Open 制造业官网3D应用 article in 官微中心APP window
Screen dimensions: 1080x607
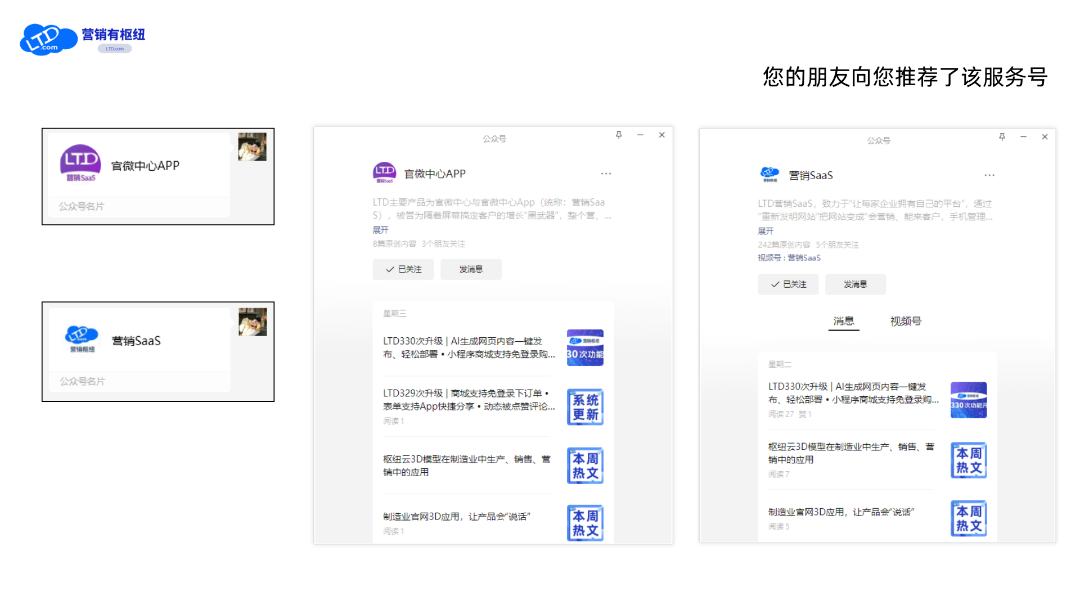(x=457, y=516)
